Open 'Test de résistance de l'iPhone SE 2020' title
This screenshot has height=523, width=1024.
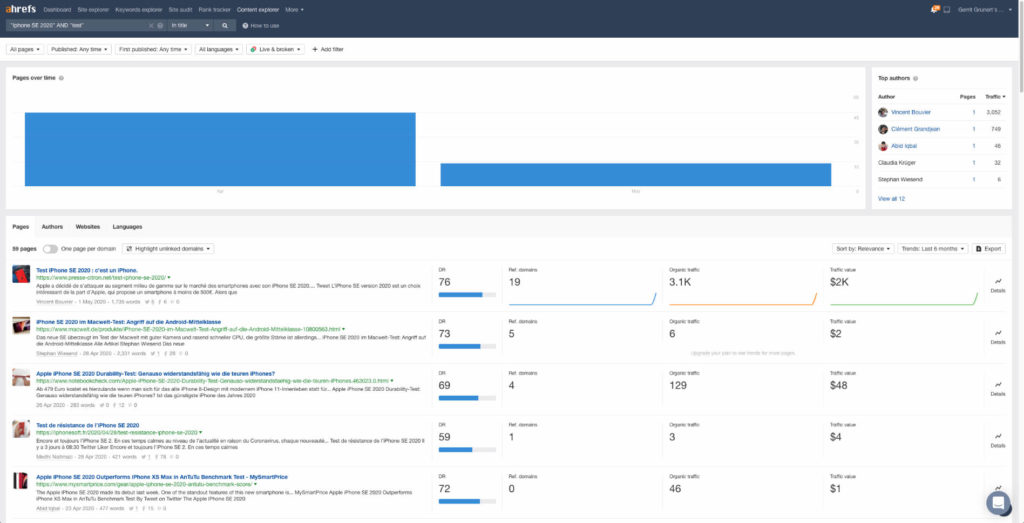(88, 425)
